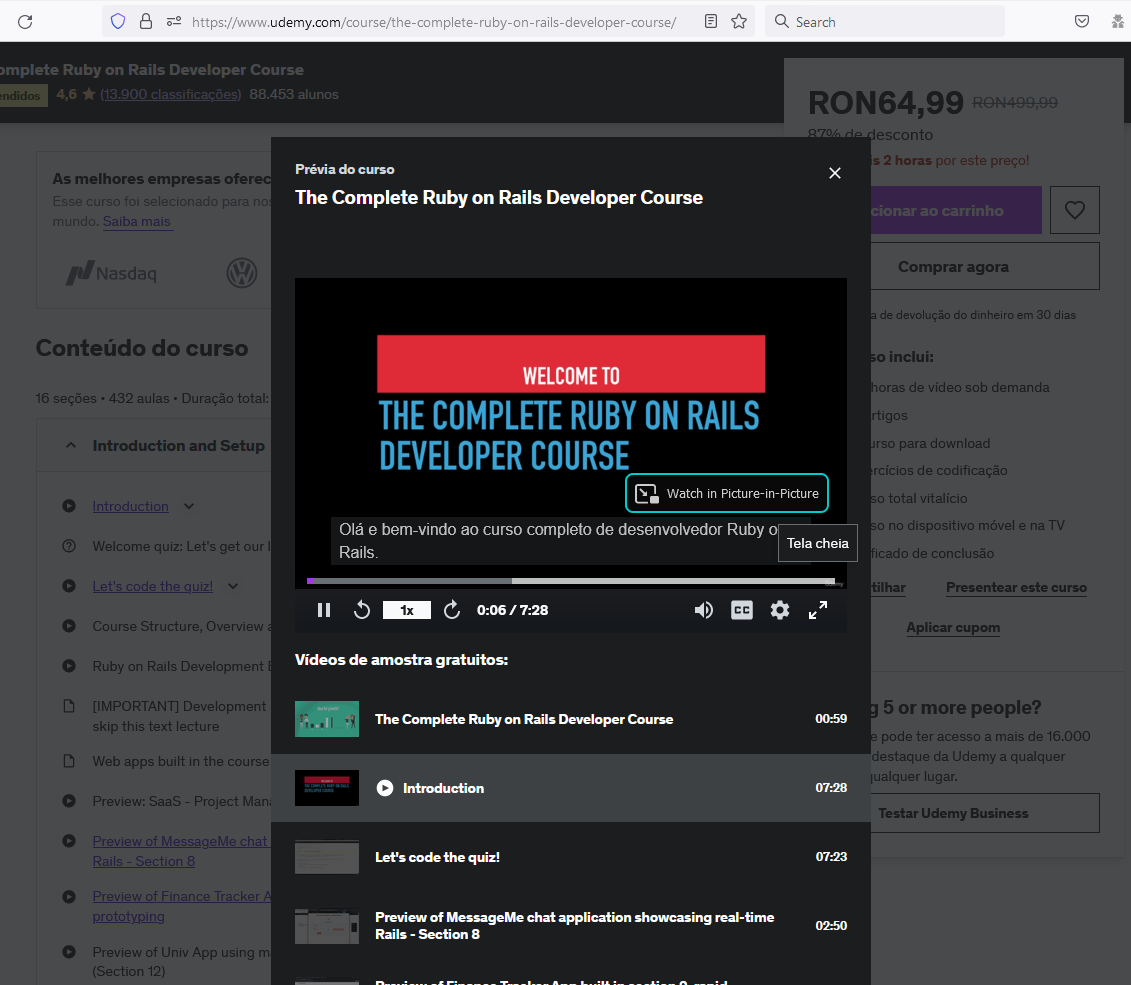Pause the video playback
Screen dimensions: 1131x985
click(x=324, y=610)
